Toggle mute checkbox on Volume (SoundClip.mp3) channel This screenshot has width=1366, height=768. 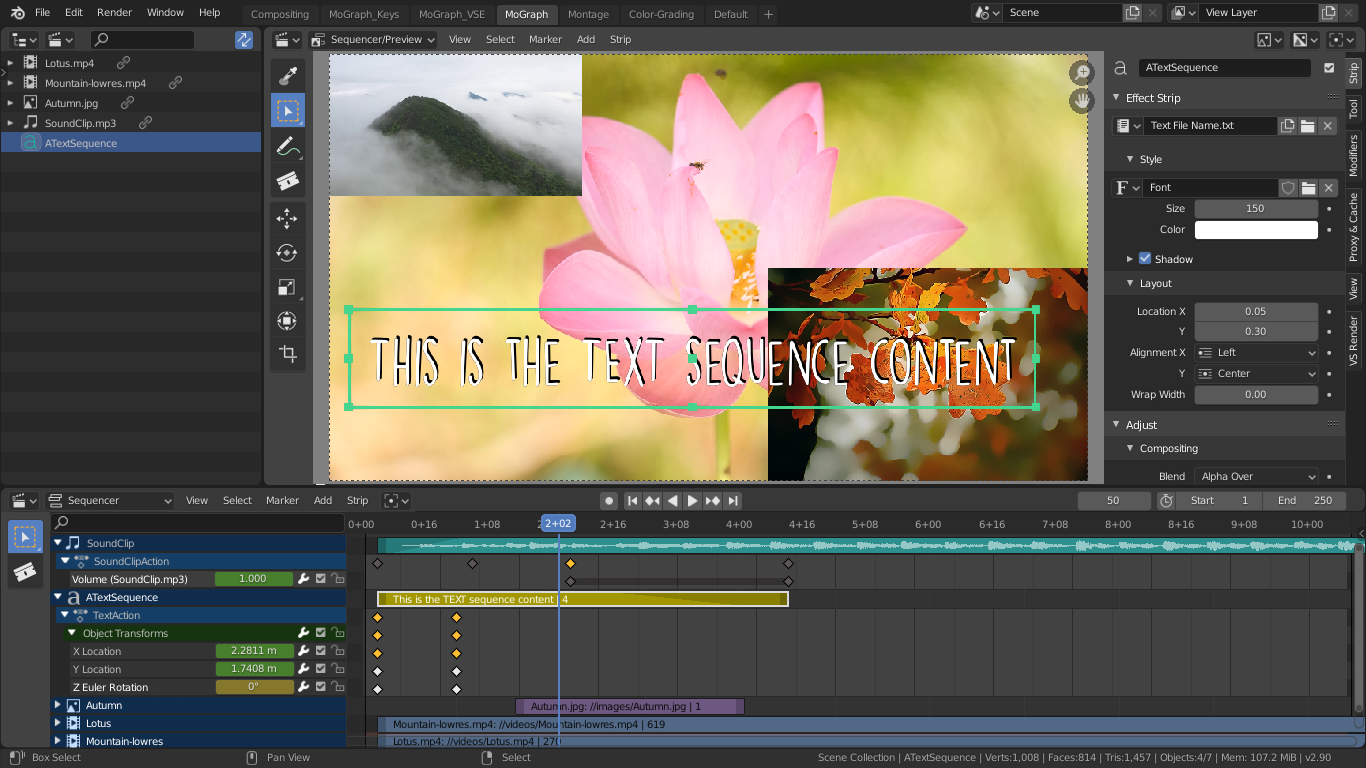click(x=321, y=579)
